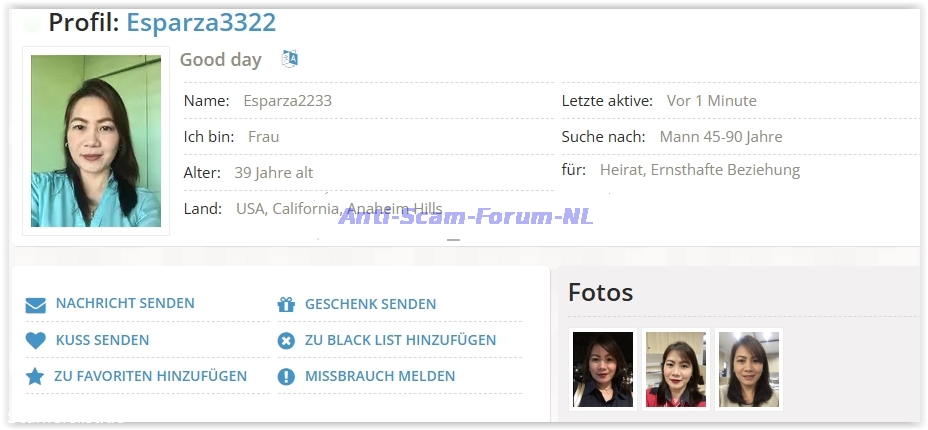View the middle Fotos thumbnail with red top
Screen dimensions: 928x430
(x=676, y=369)
